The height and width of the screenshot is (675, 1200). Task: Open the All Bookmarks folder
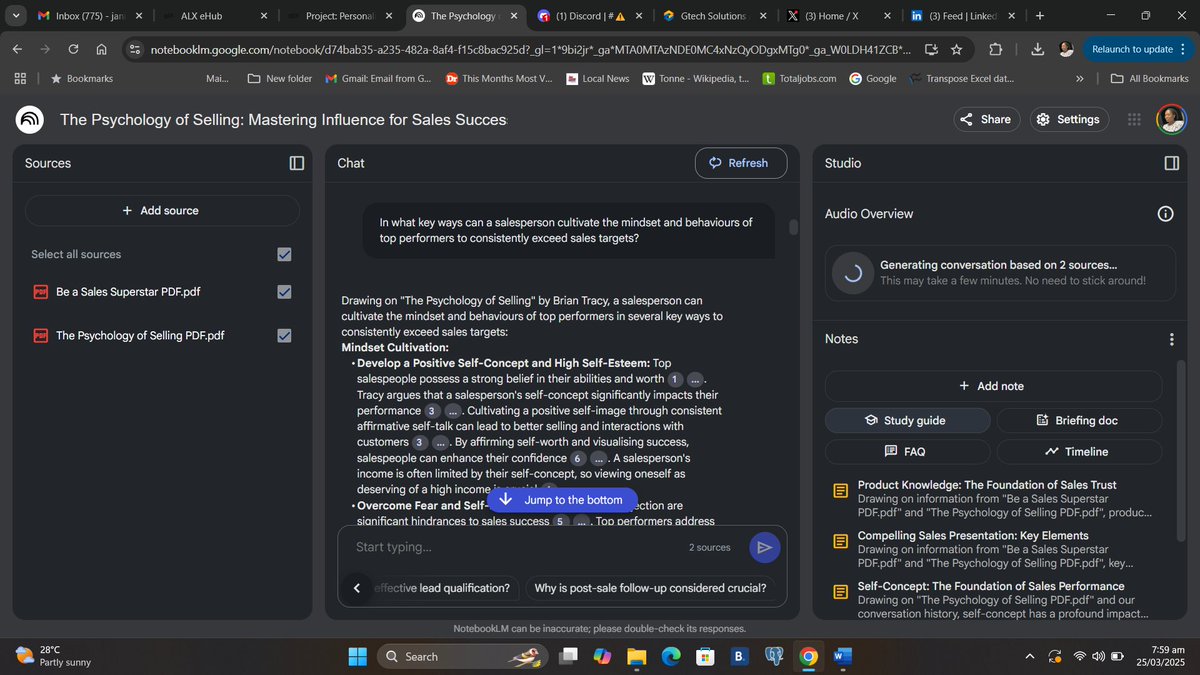click(x=1148, y=78)
